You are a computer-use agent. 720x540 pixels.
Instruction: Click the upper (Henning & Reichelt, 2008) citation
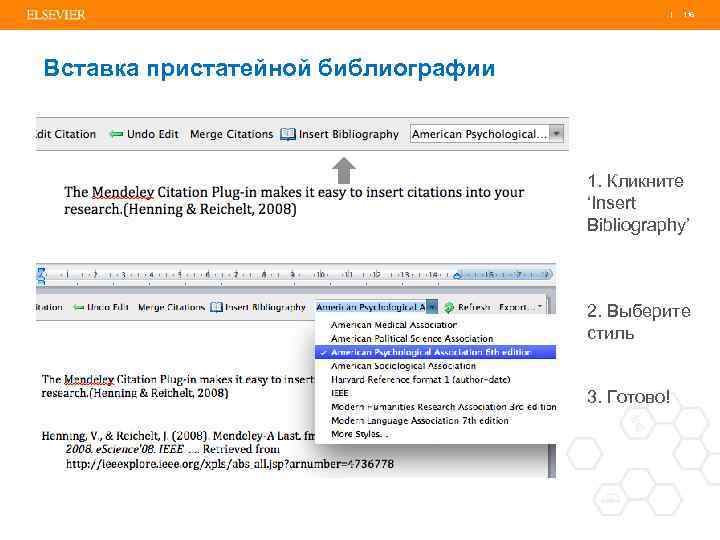click(210, 209)
